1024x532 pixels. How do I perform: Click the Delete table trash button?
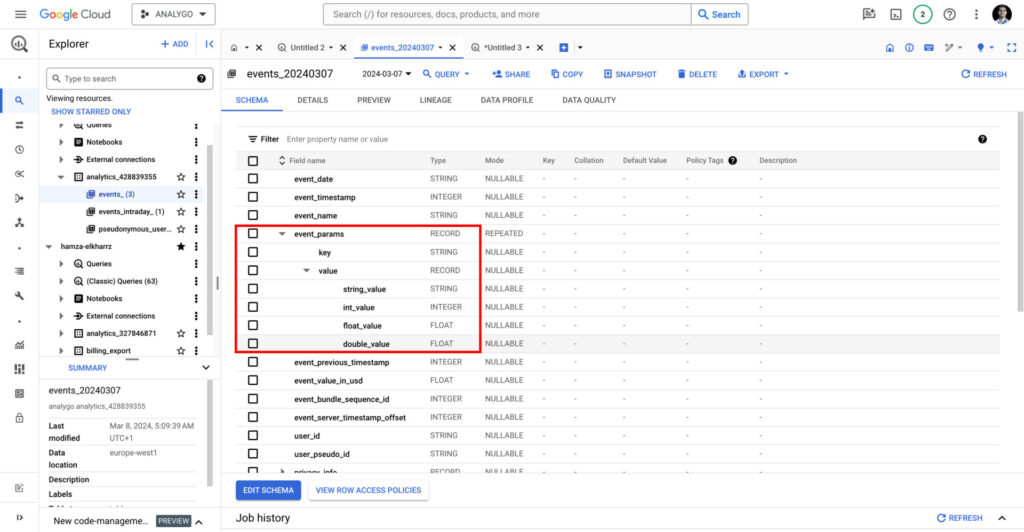697,74
